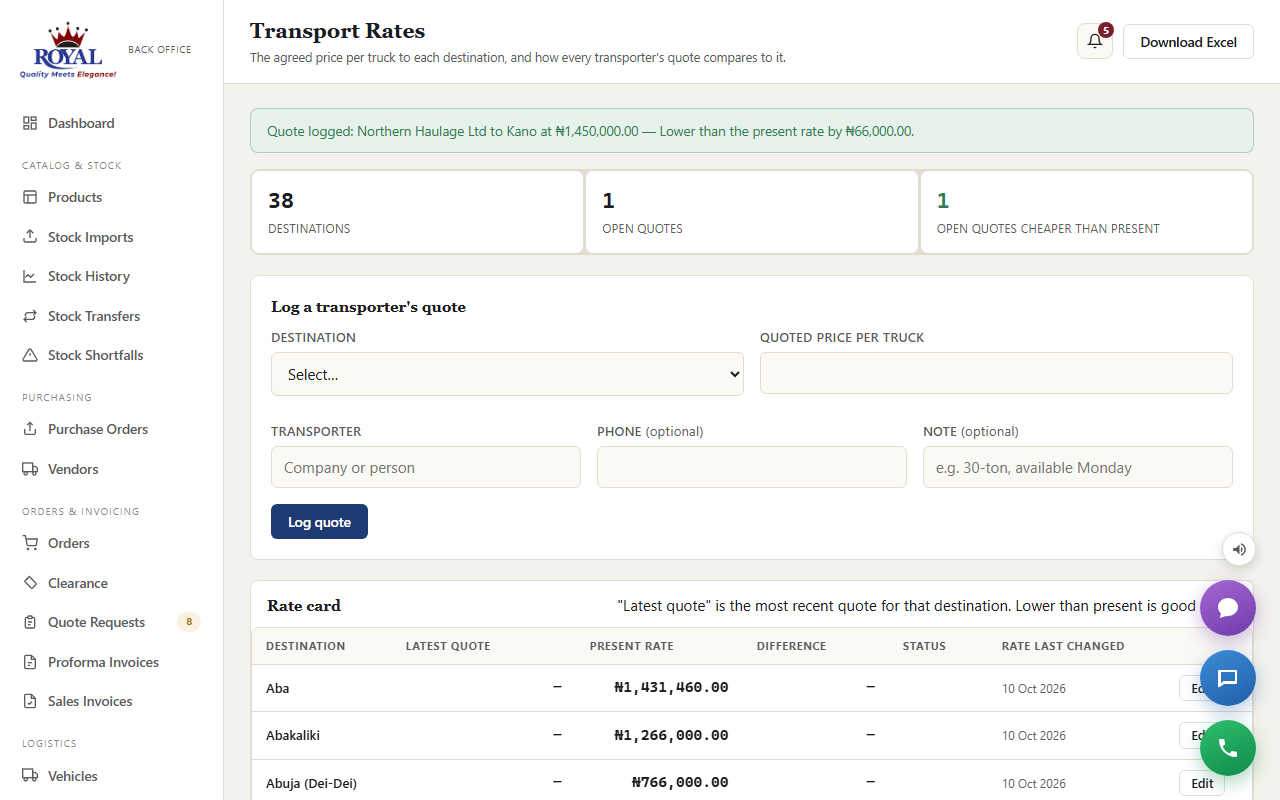This screenshot has height=800, width=1280.
Task: Click the Rate card heading
Action: [x=304, y=605]
